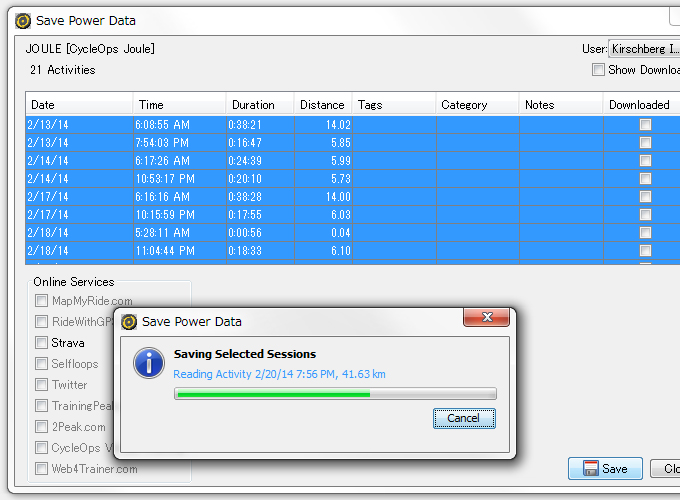Select the Web4Trainer.com checkbox
Screen dimensions: 680x500
click(x=42, y=469)
